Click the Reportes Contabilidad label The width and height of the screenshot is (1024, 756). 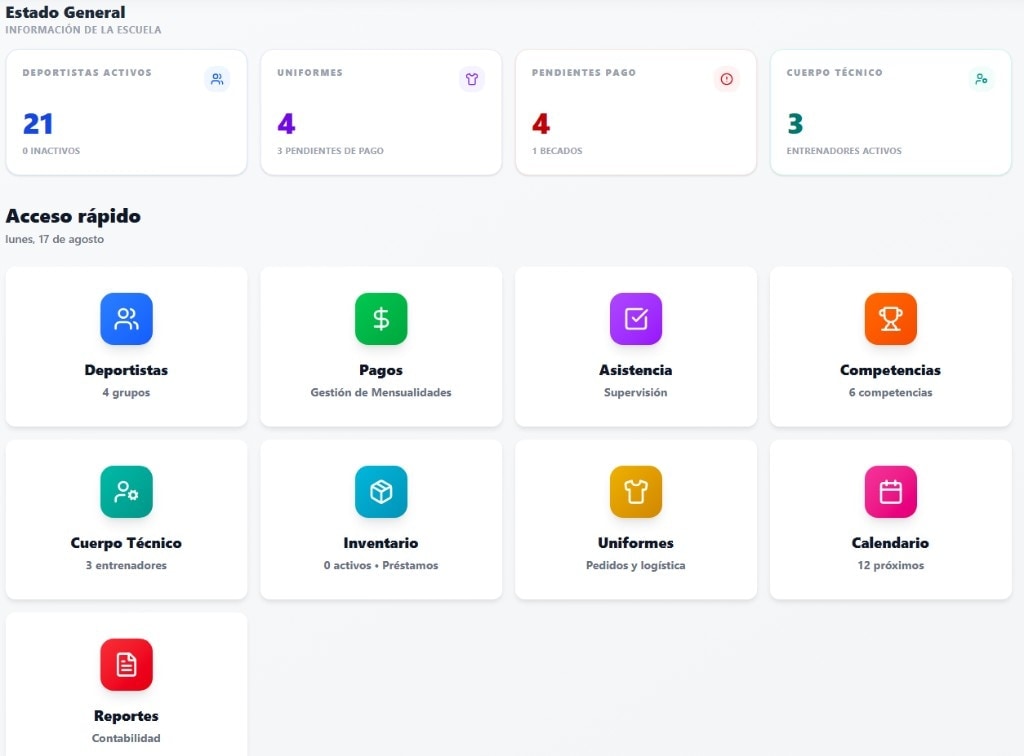click(x=126, y=738)
